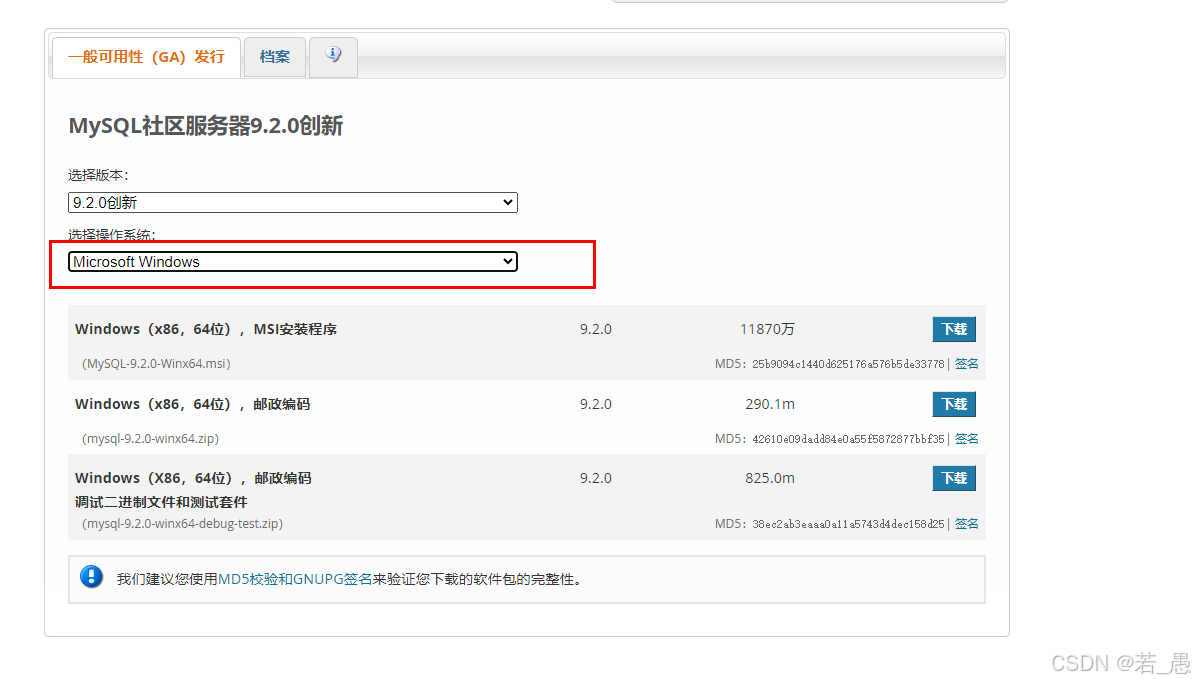1195x683 pixels.
Task: Open 签名 link for winx64-debug-test.zip
Action: 966,524
